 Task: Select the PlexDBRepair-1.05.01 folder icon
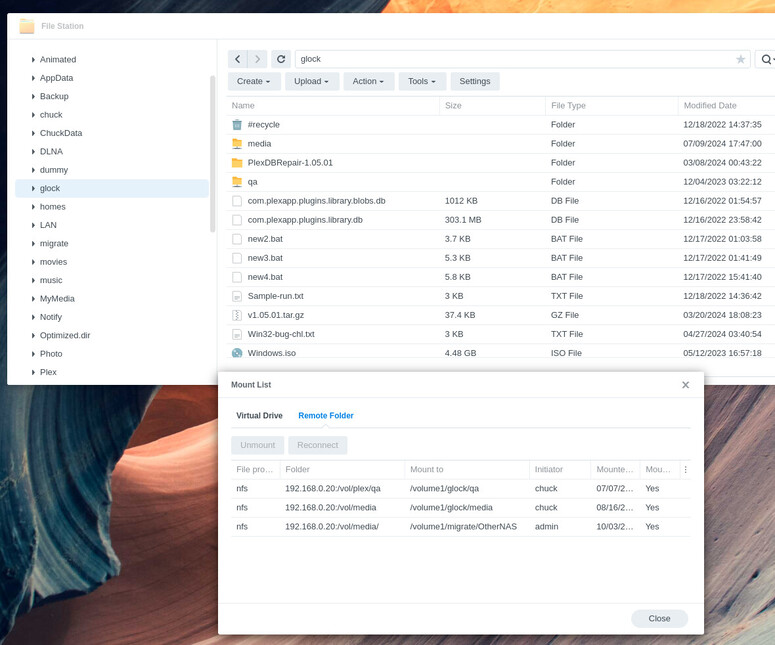[x=237, y=163]
